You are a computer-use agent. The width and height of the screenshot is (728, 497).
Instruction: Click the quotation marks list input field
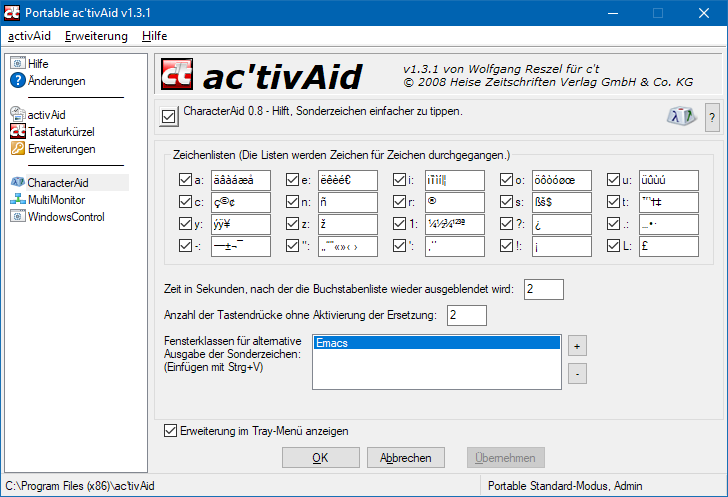click(x=348, y=246)
